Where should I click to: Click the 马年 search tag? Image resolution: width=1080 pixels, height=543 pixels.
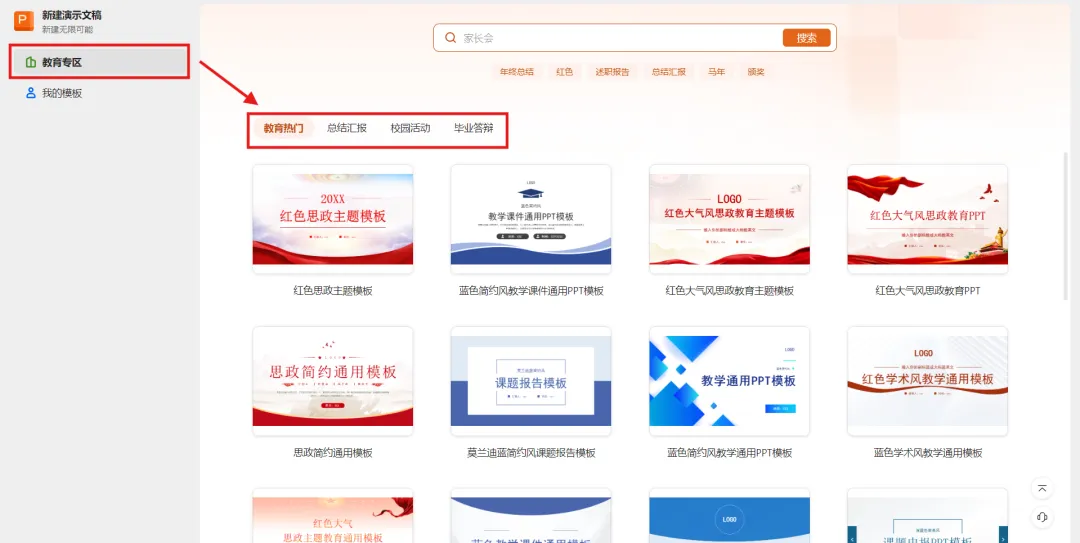(x=716, y=72)
